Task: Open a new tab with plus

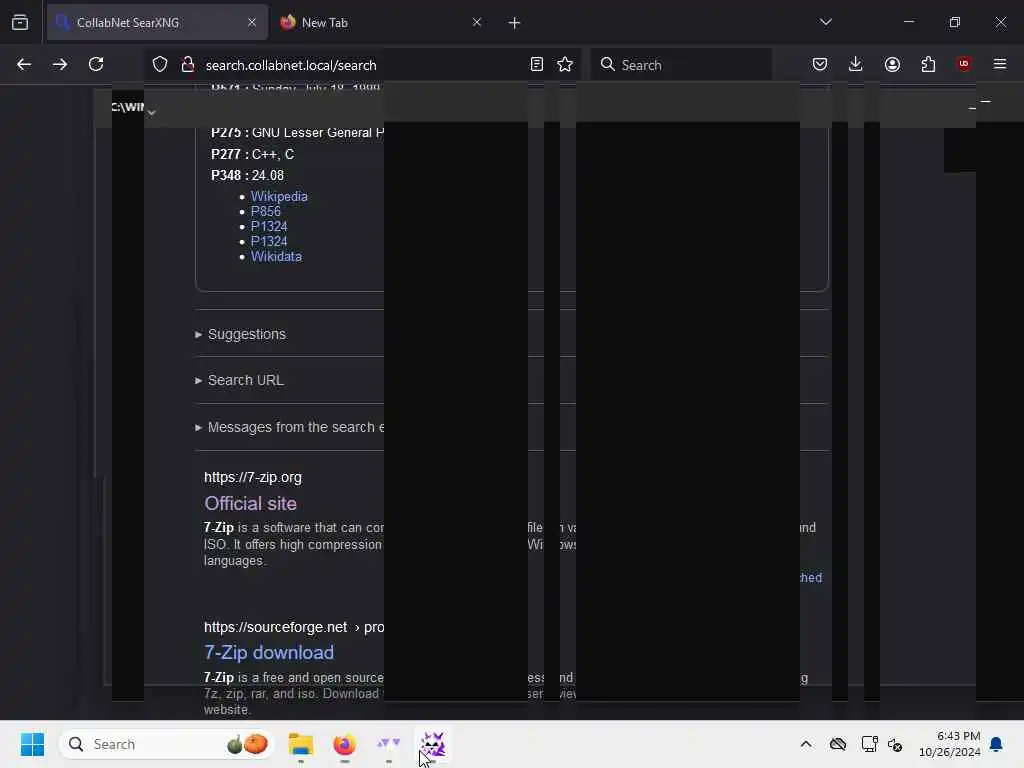Action: click(x=515, y=23)
